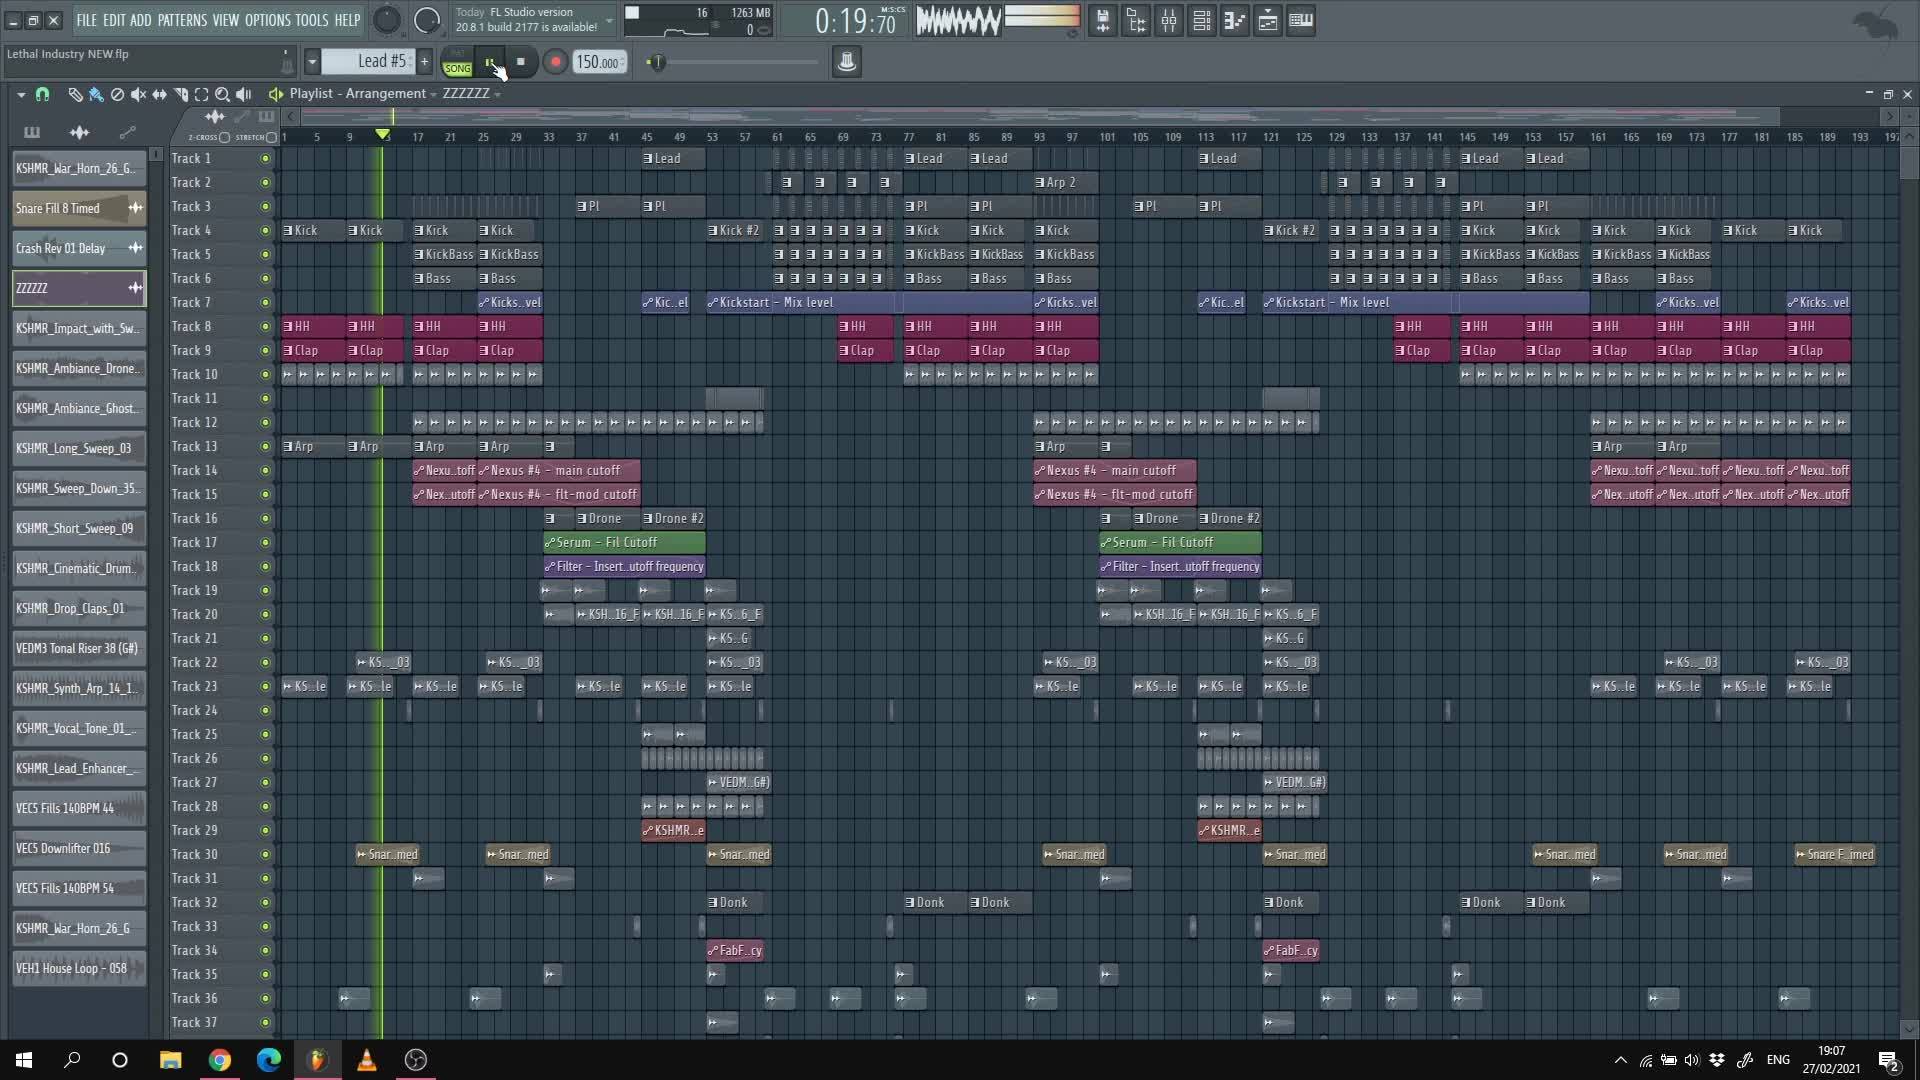Expand the Arrangement dropdown in playlist title
The width and height of the screenshot is (1920, 1080).
[x=433, y=94]
